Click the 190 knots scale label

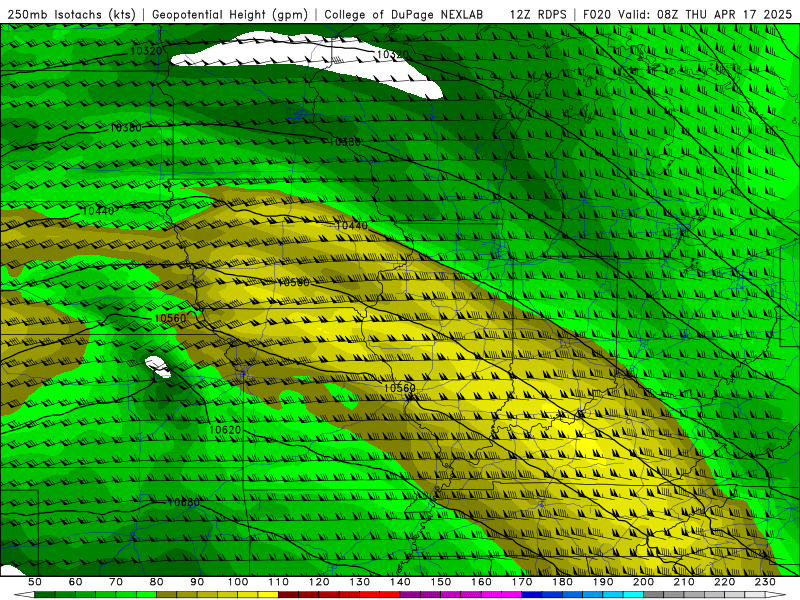[x=603, y=582]
